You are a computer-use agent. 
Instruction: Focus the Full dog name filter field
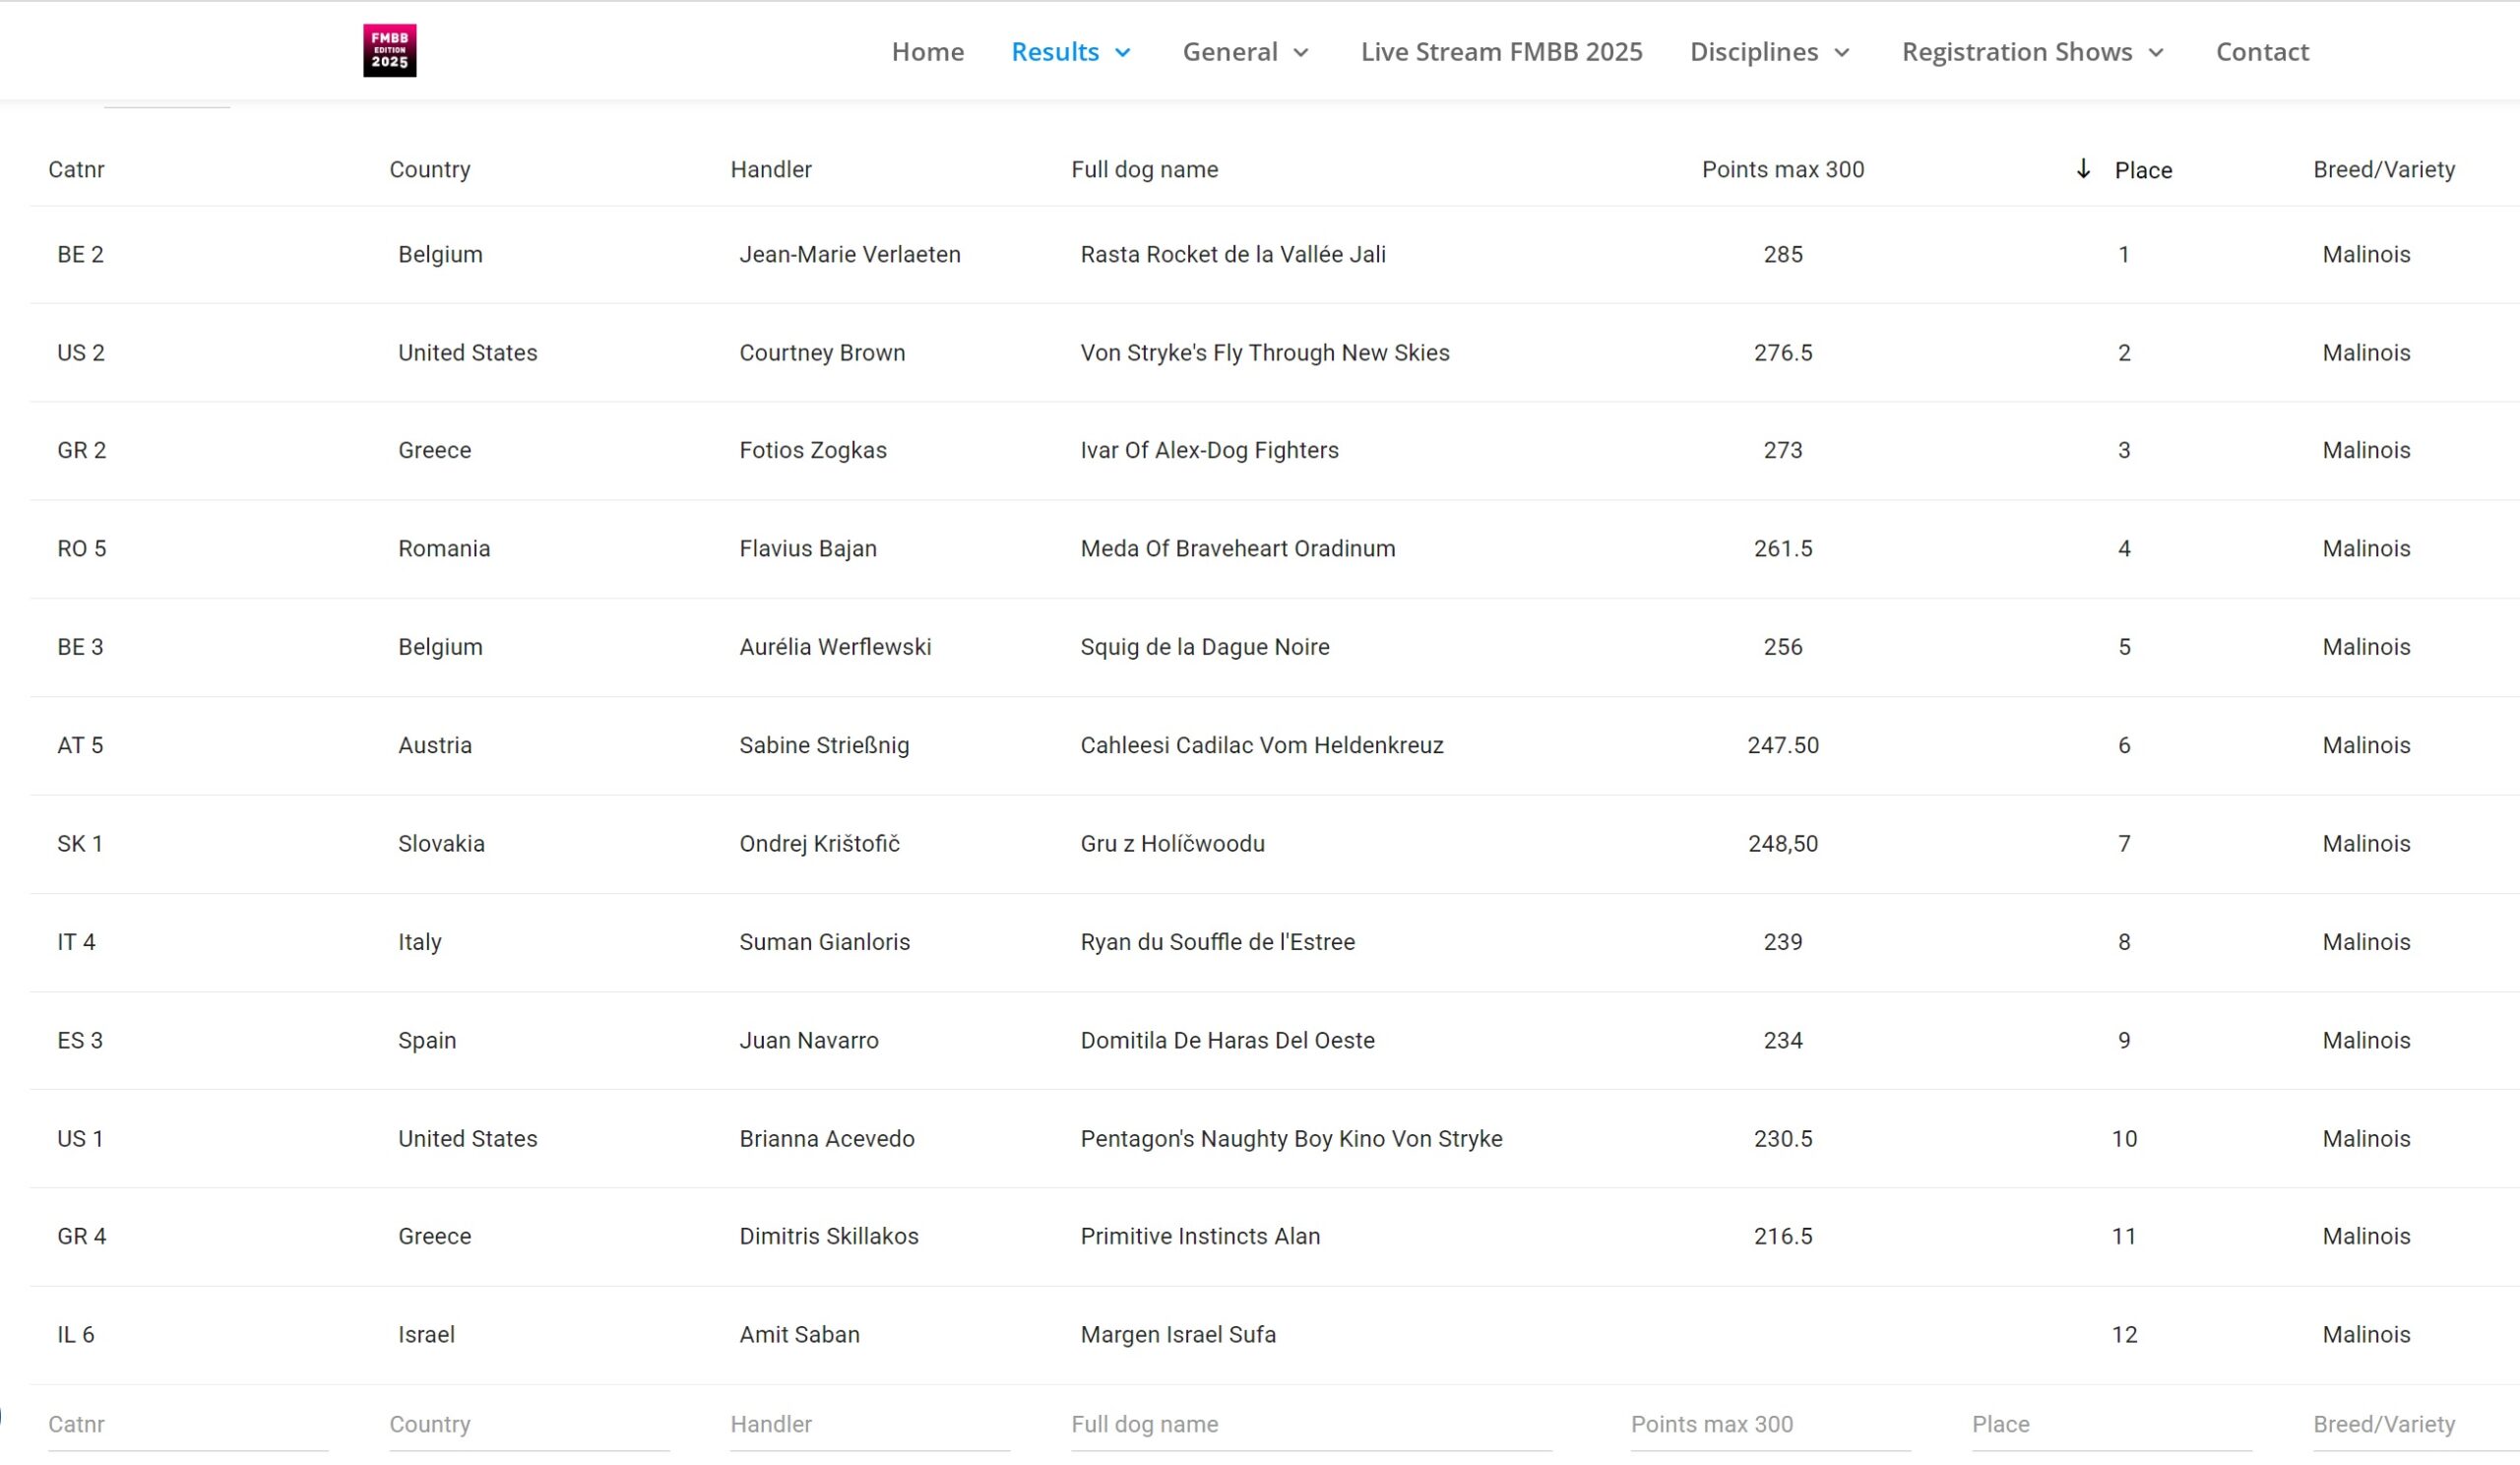pyautogui.click(x=1311, y=1424)
